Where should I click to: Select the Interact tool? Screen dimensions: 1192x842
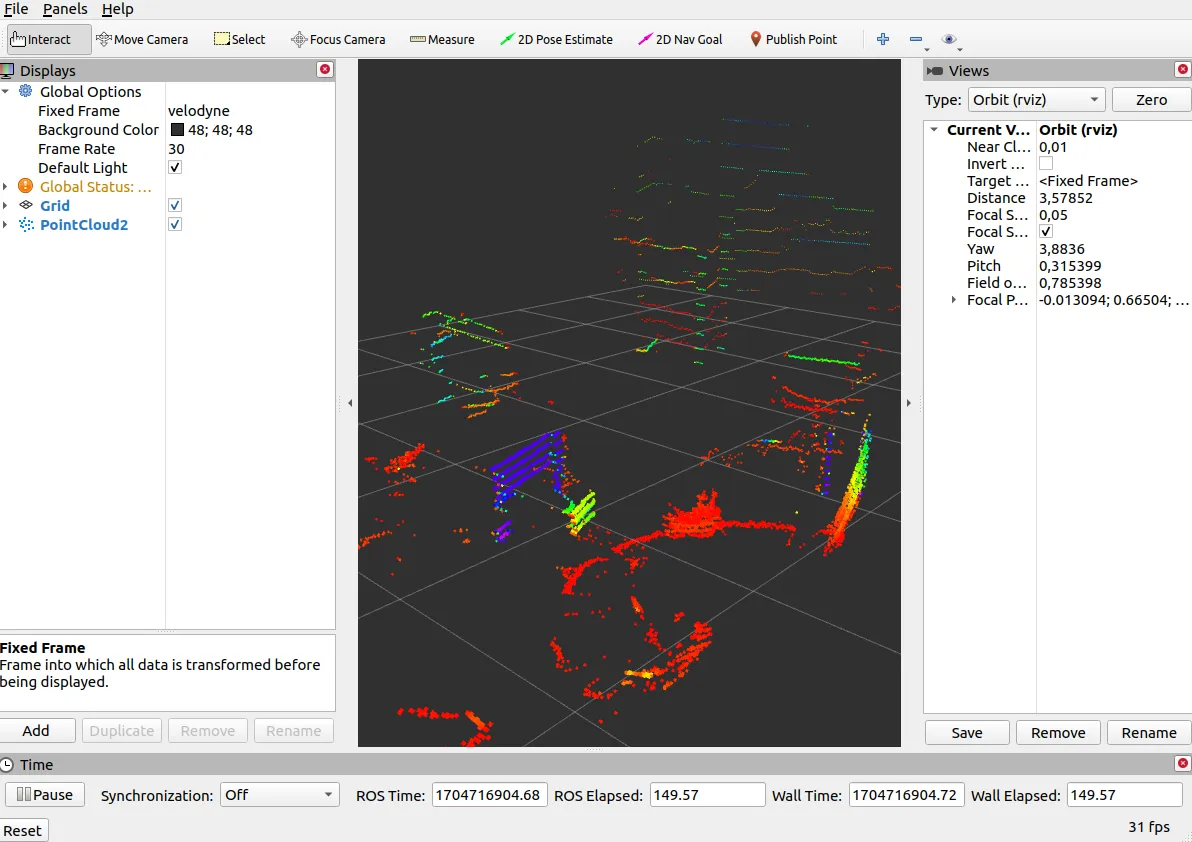click(49, 40)
